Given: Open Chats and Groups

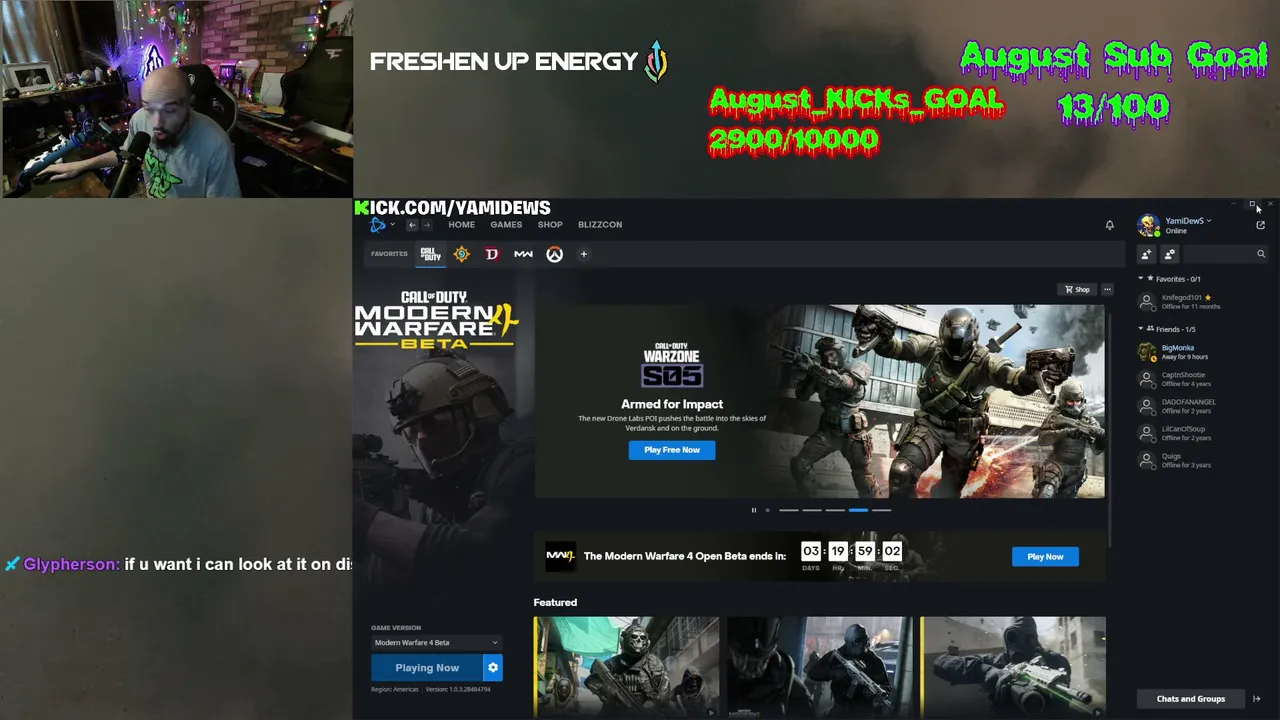Looking at the screenshot, I should (x=1191, y=699).
